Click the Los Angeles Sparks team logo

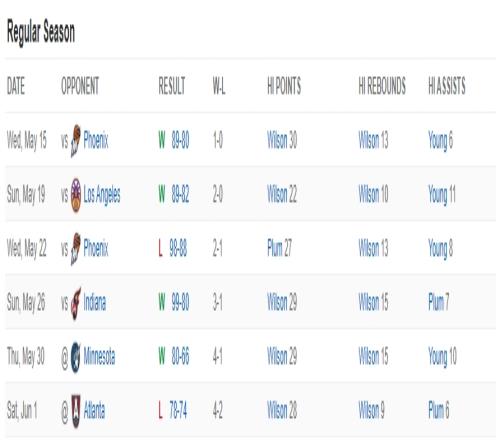pyautogui.click(x=76, y=195)
